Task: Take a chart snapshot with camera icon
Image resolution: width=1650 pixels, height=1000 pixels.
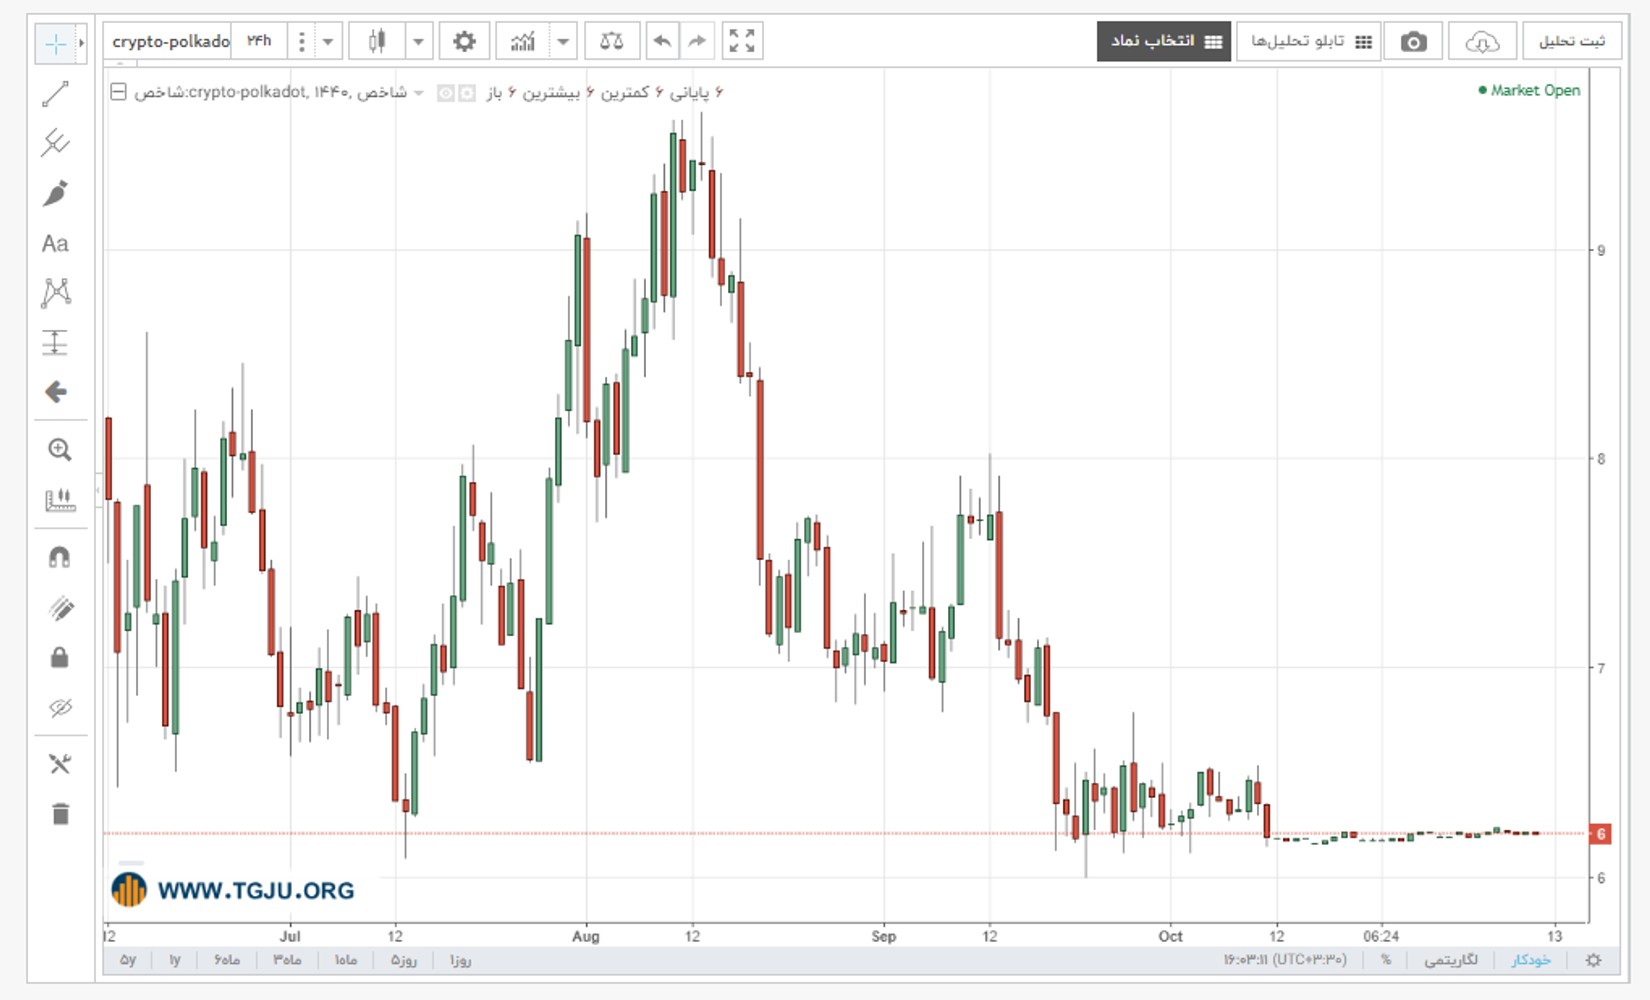Action: click(1413, 42)
